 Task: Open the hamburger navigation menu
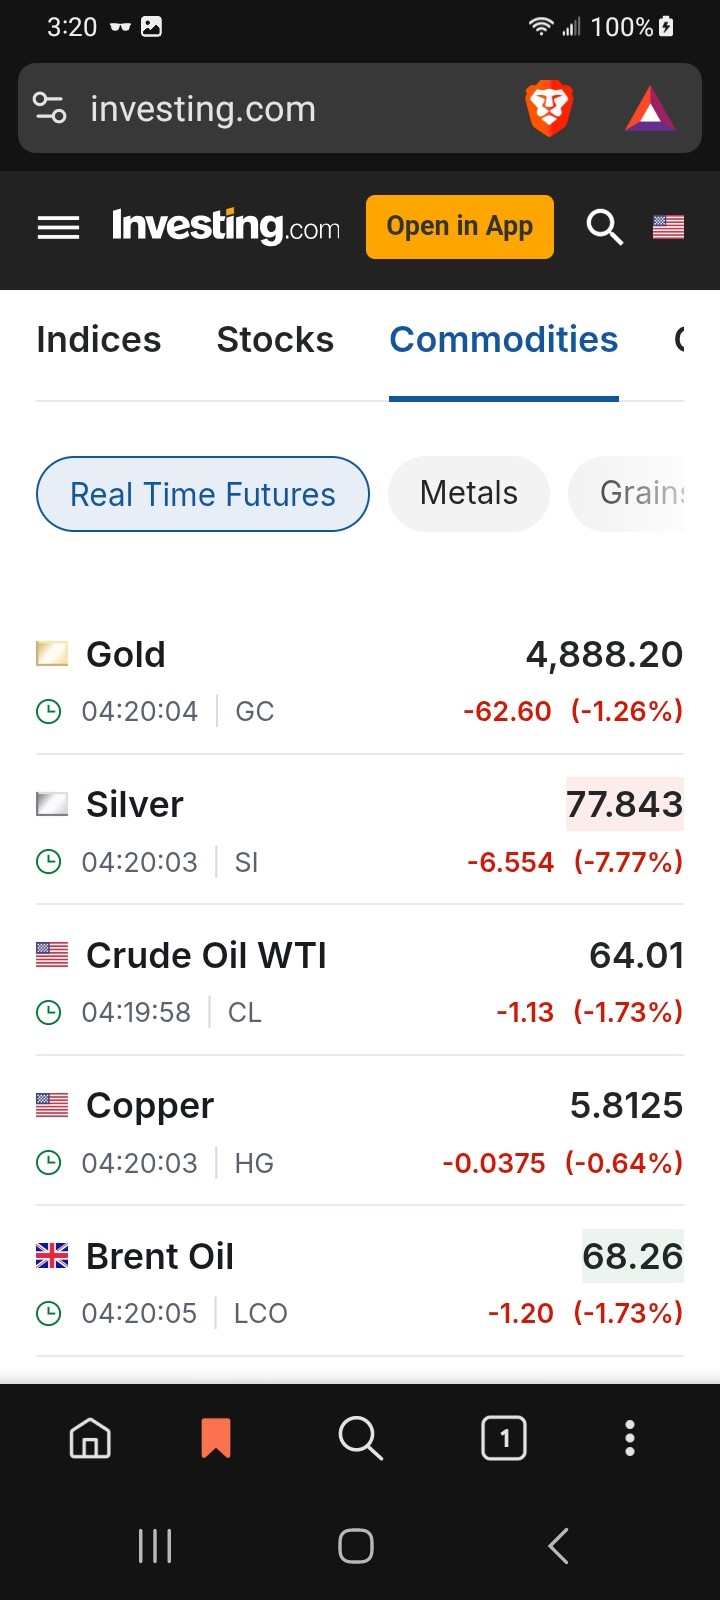pyautogui.click(x=58, y=228)
